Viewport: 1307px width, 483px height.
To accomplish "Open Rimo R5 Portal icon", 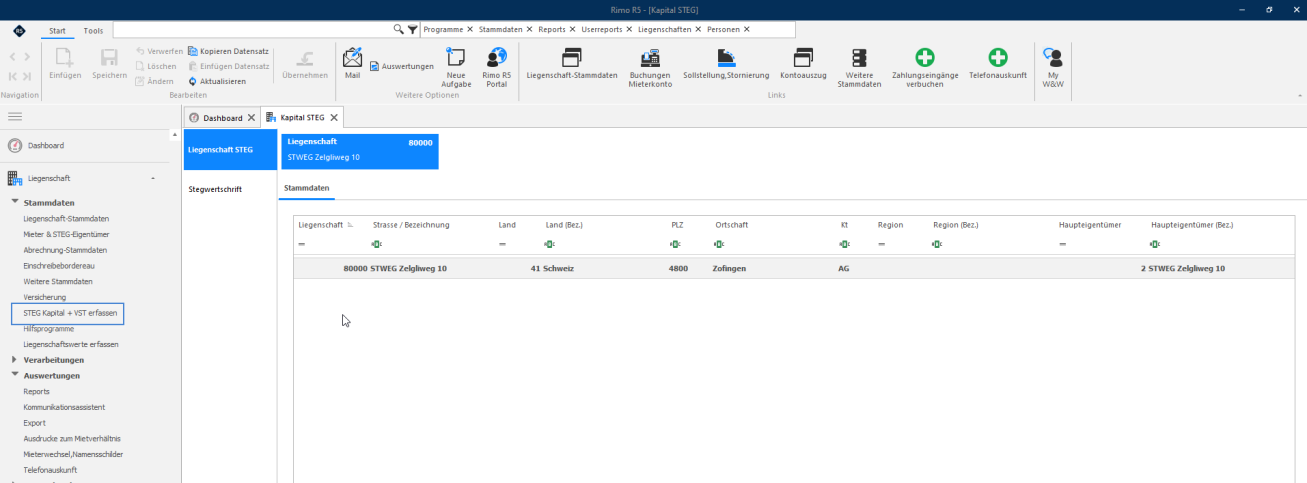I will tap(496, 57).
